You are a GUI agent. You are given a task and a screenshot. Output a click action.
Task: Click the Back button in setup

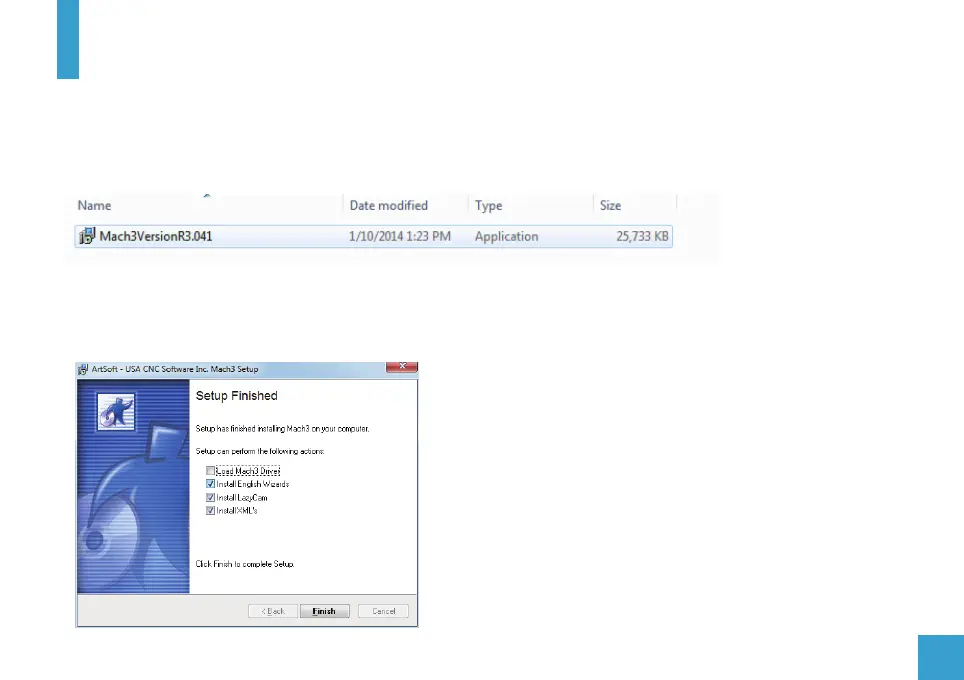[272, 611]
